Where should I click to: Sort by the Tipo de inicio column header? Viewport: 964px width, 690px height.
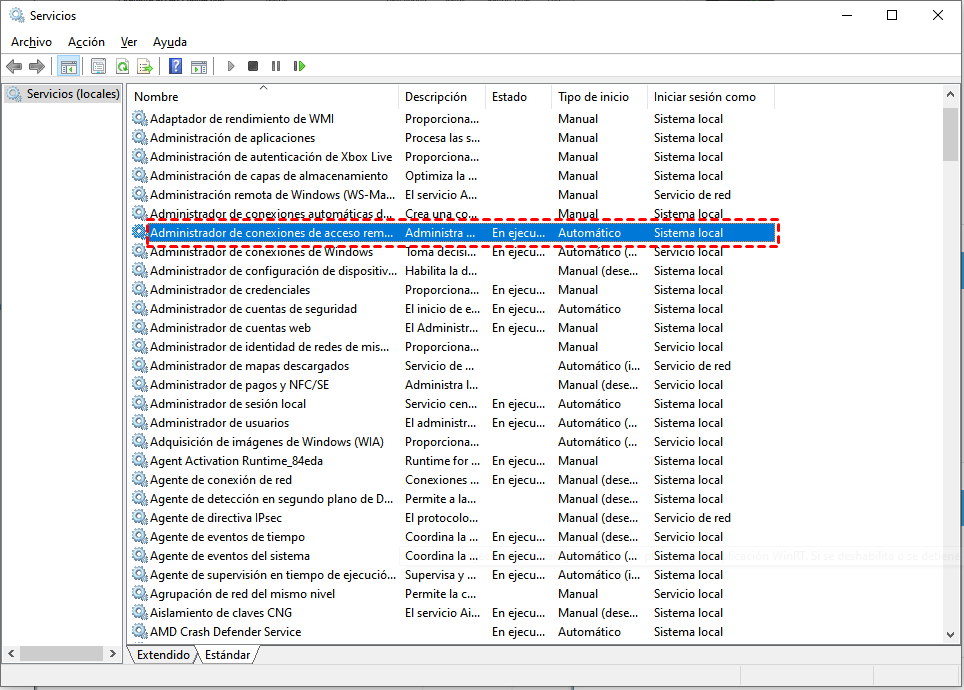click(x=599, y=97)
